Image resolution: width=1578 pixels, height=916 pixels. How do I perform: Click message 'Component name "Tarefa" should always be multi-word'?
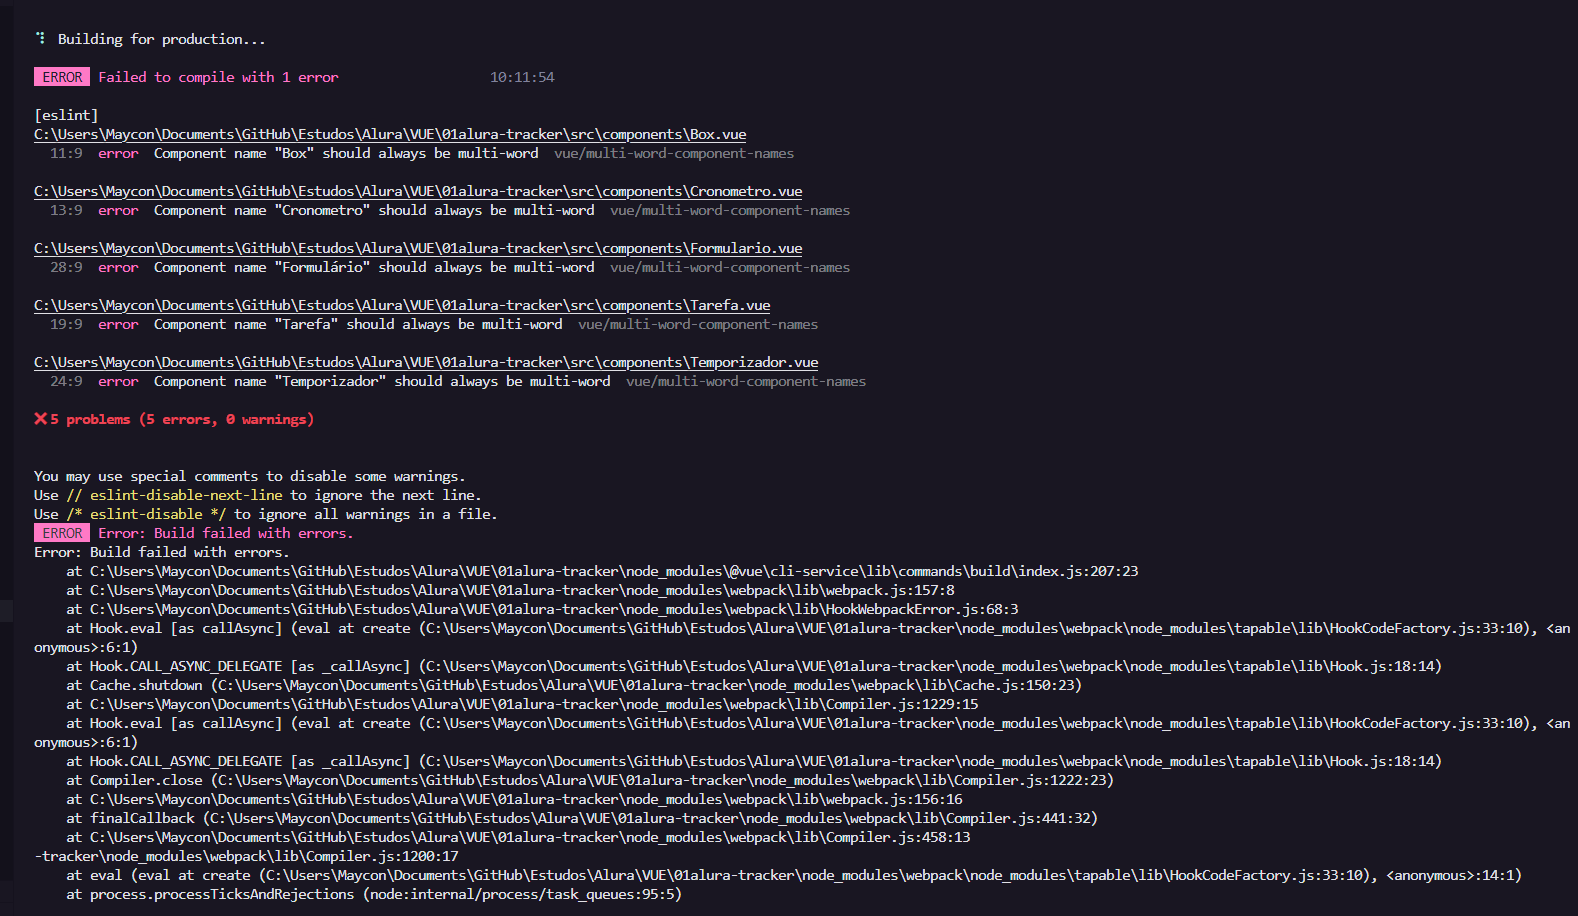[x=358, y=324]
